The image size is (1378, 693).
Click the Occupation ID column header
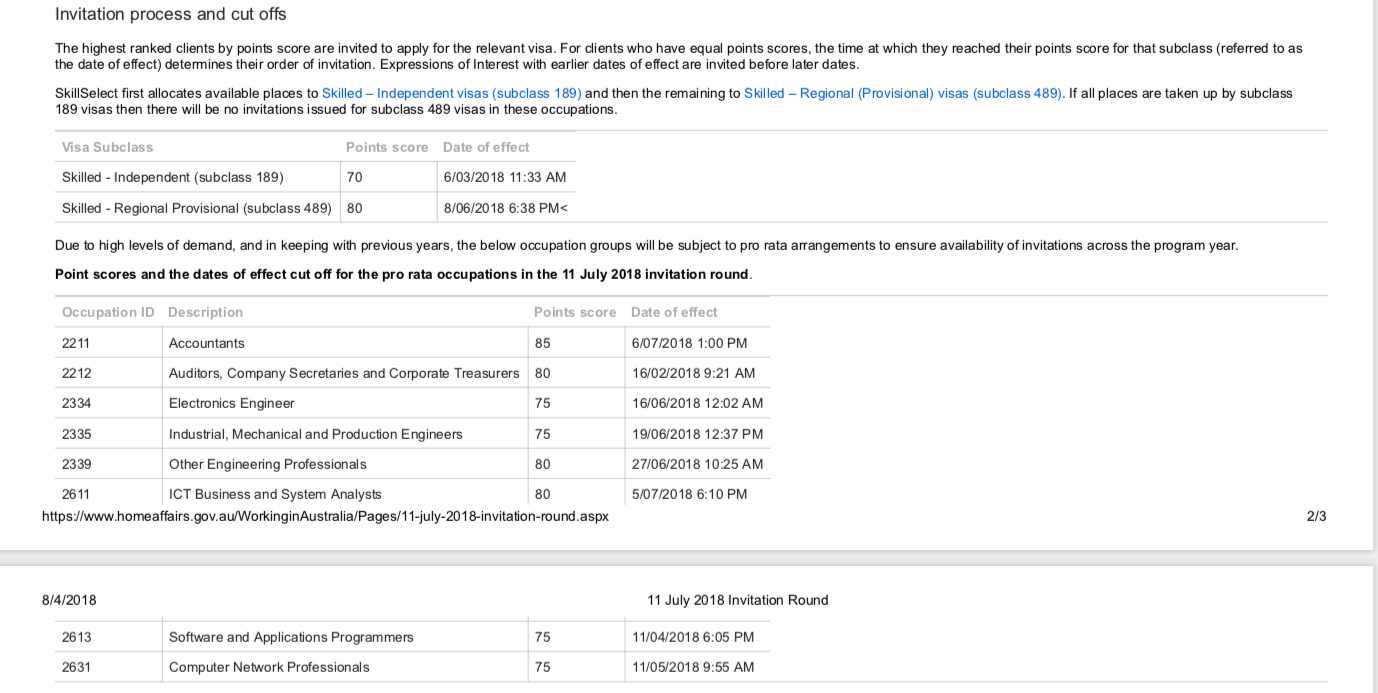click(108, 312)
